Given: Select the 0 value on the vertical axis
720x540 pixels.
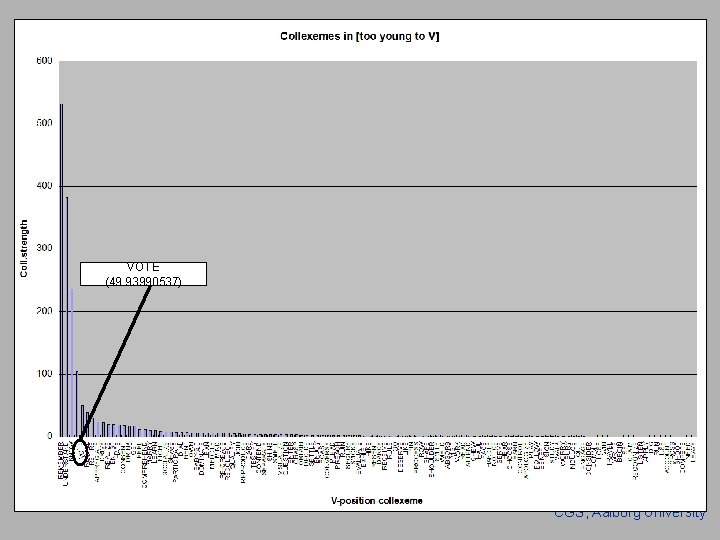Looking at the screenshot, I should [x=50, y=436].
